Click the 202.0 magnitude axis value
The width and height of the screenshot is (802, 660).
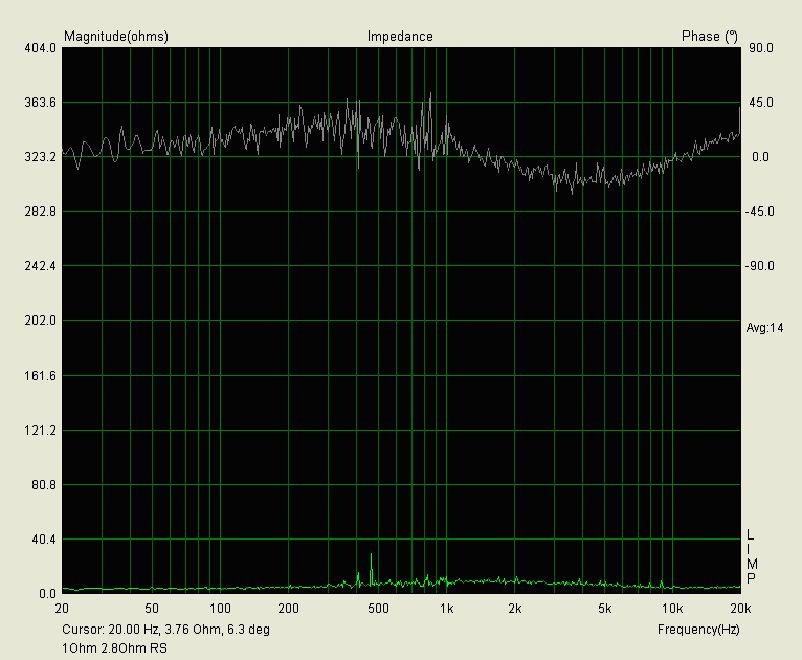(40, 321)
